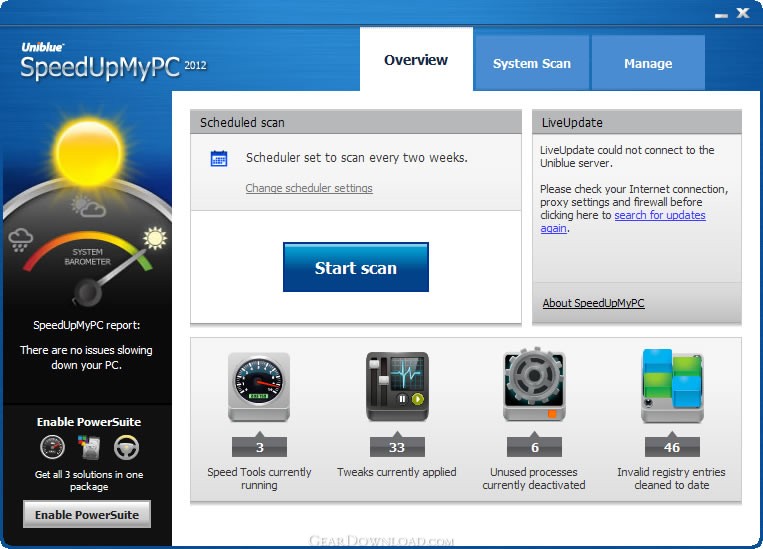Click 'Get all 3 solutions in one package' text

coord(89,480)
